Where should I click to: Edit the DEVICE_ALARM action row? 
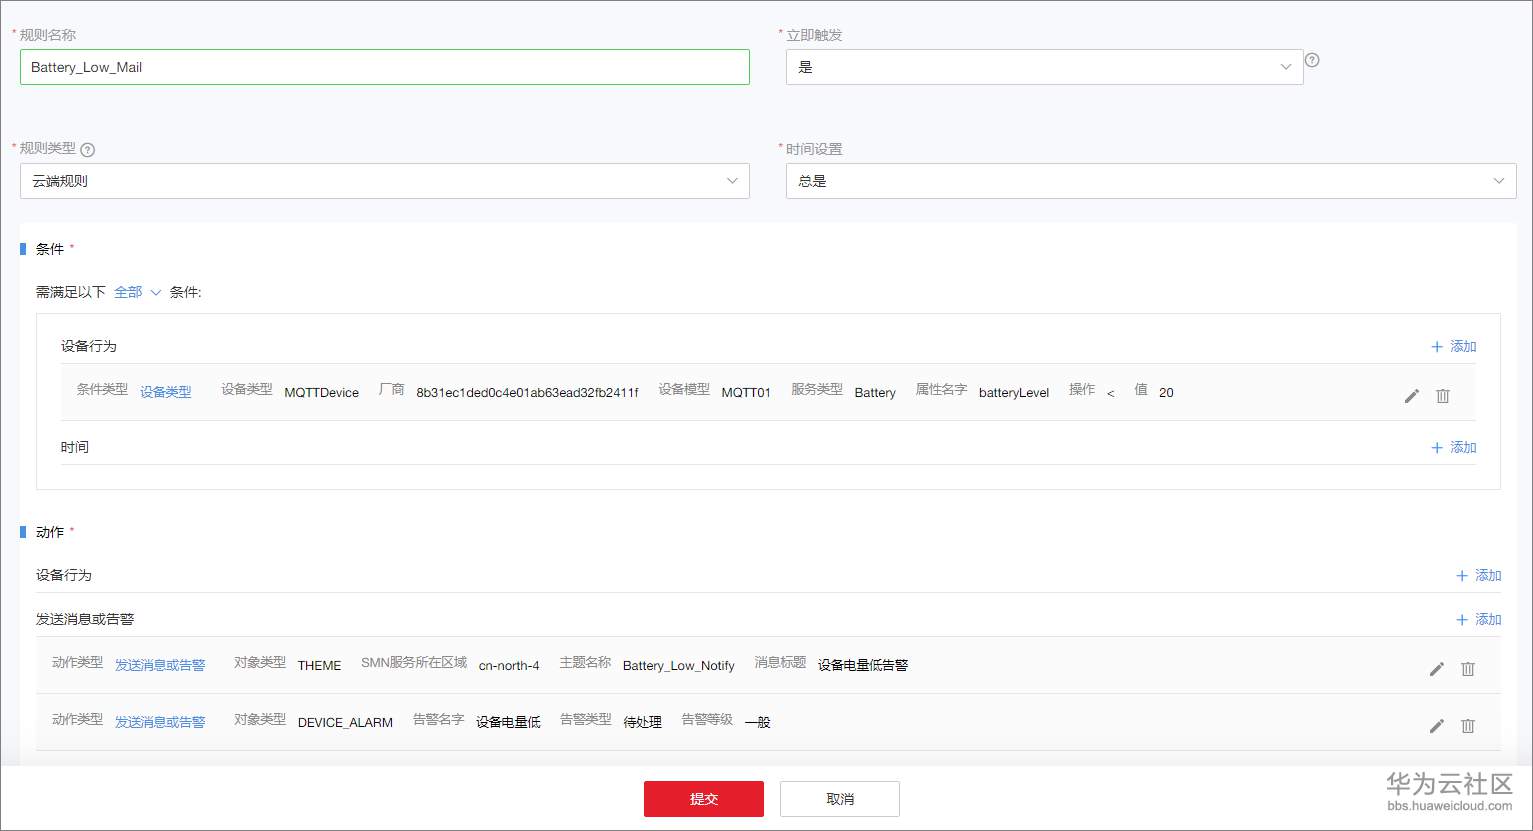(1437, 726)
